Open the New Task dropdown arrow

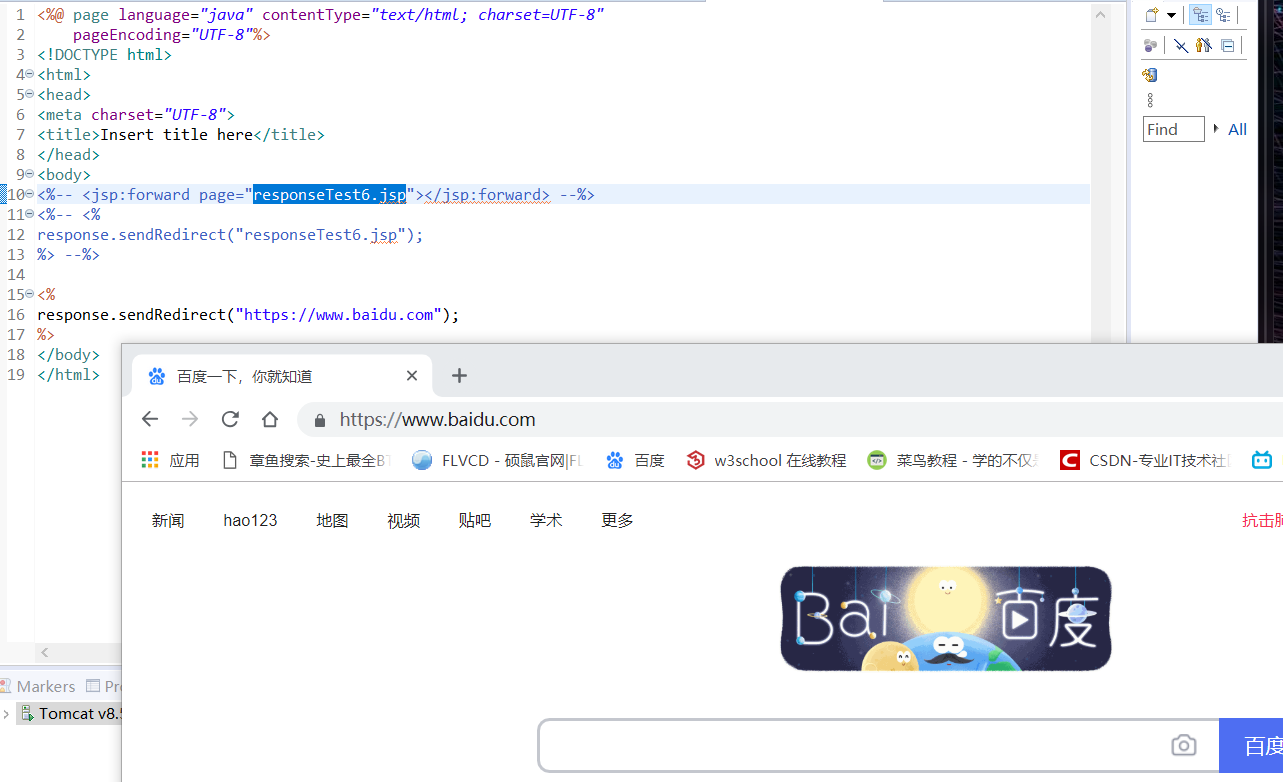[x=1171, y=16]
